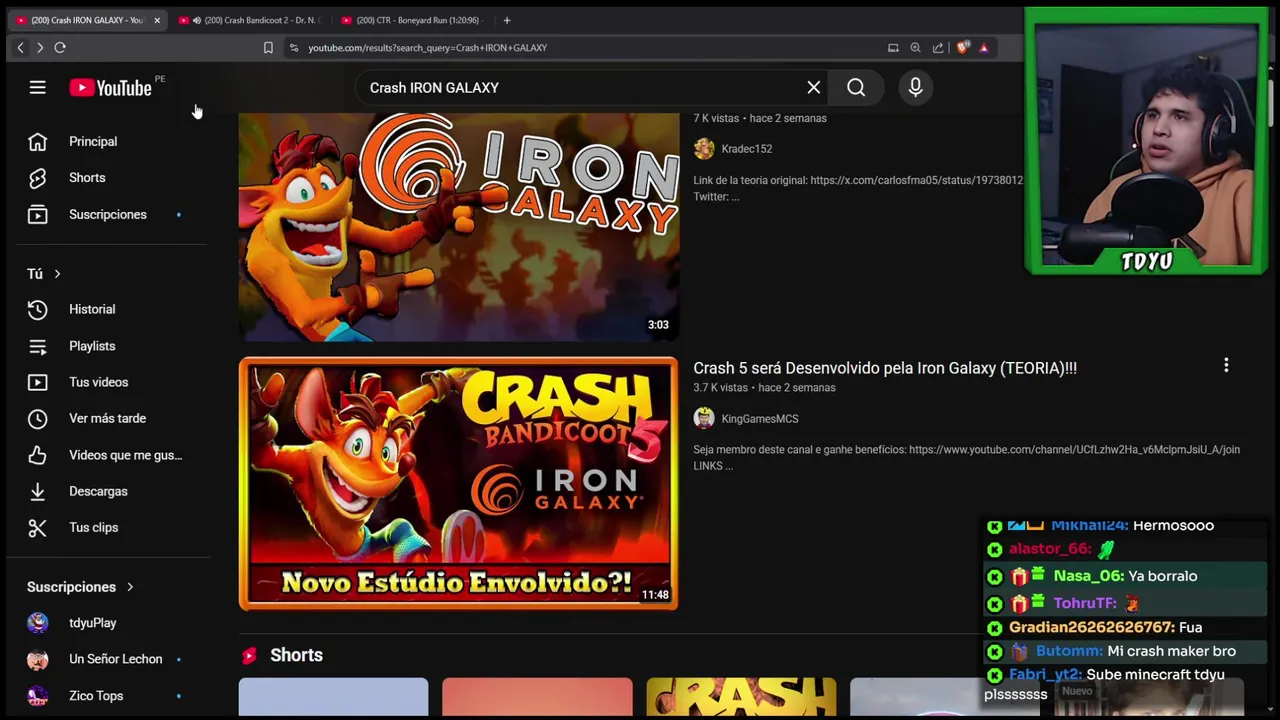
Task: Click the Principal home icon
Action: pos(37,141)
